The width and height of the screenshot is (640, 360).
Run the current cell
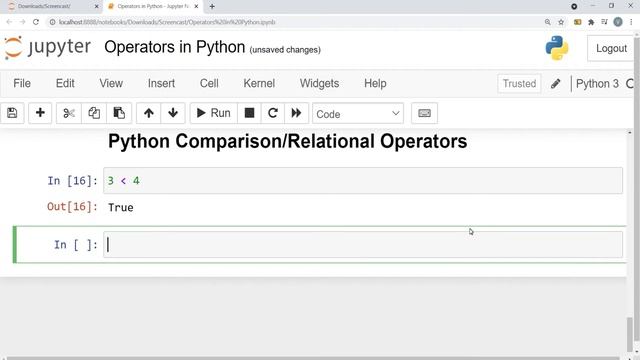tap(213, 113)
